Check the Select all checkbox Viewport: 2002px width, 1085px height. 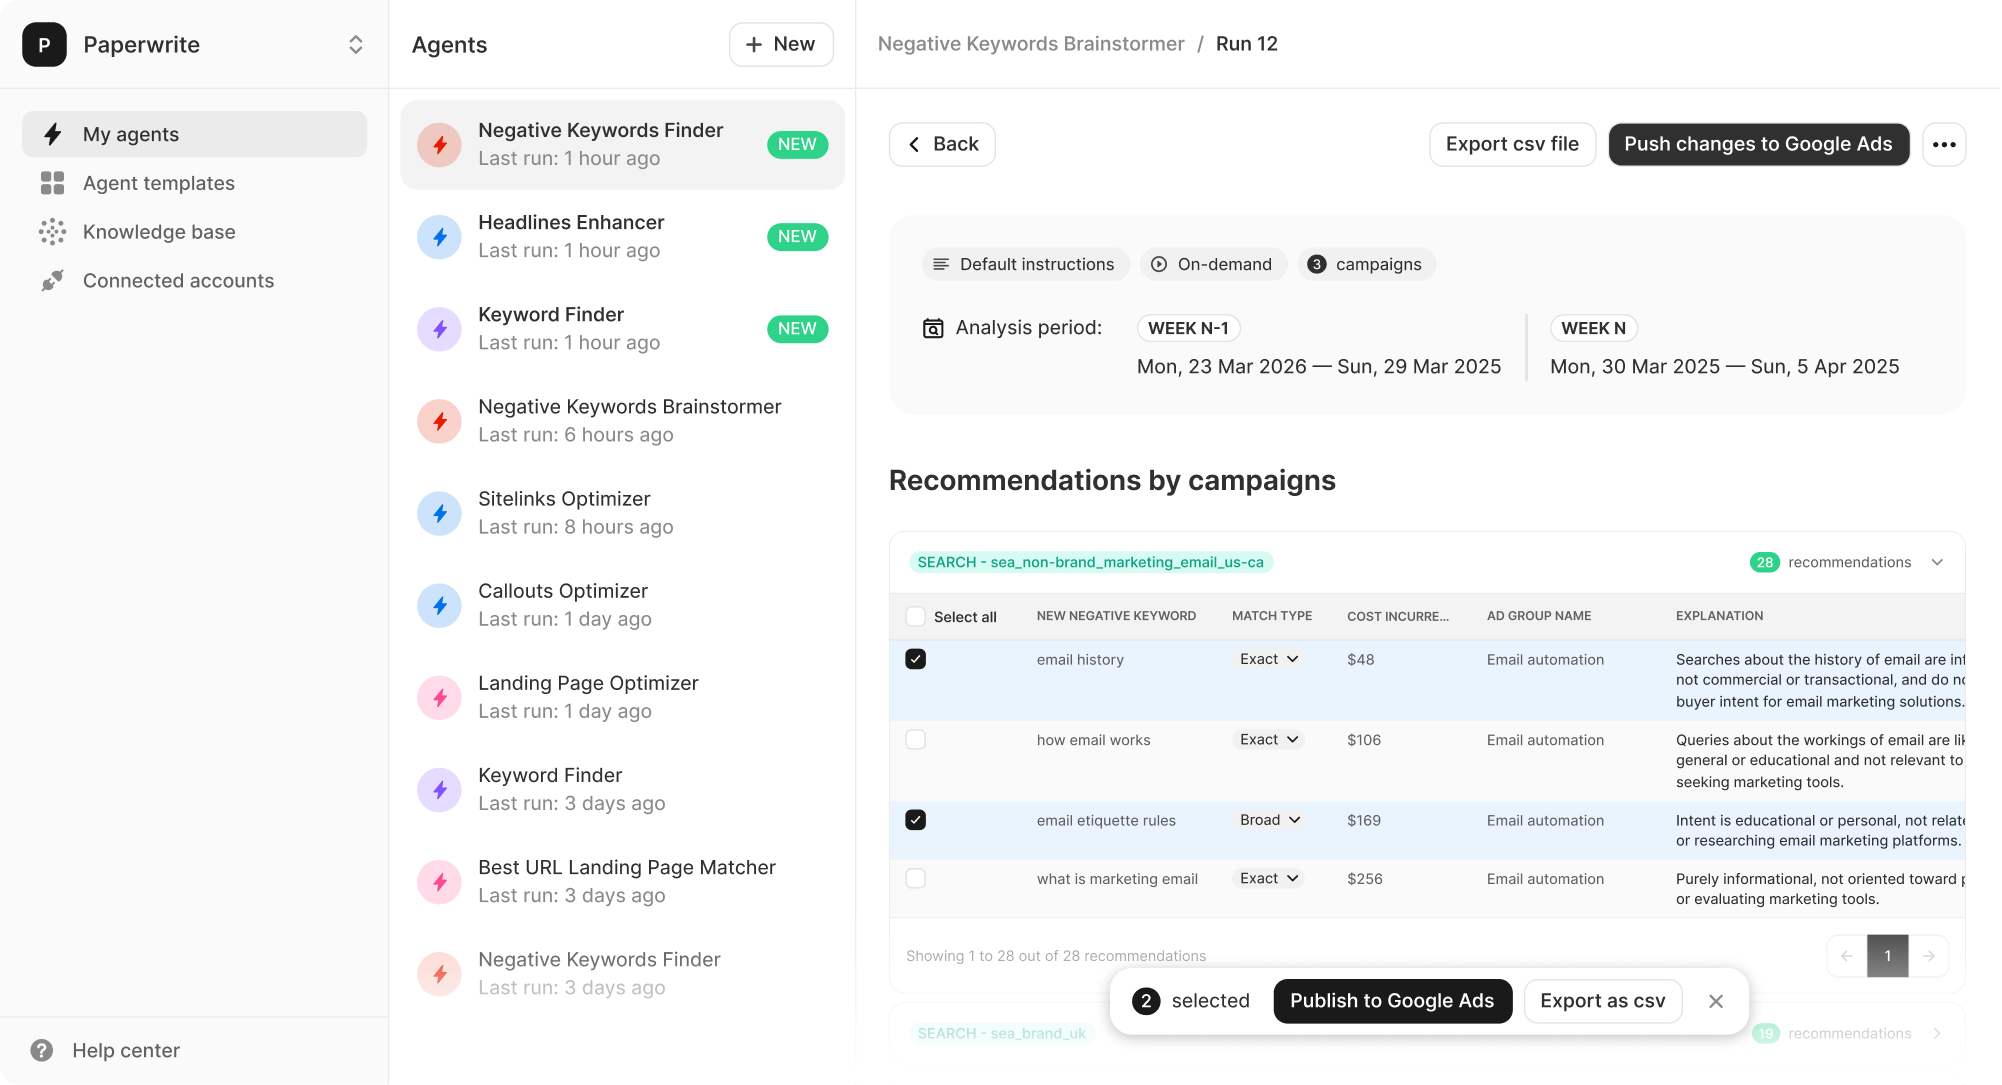click(x=915, y=616)
